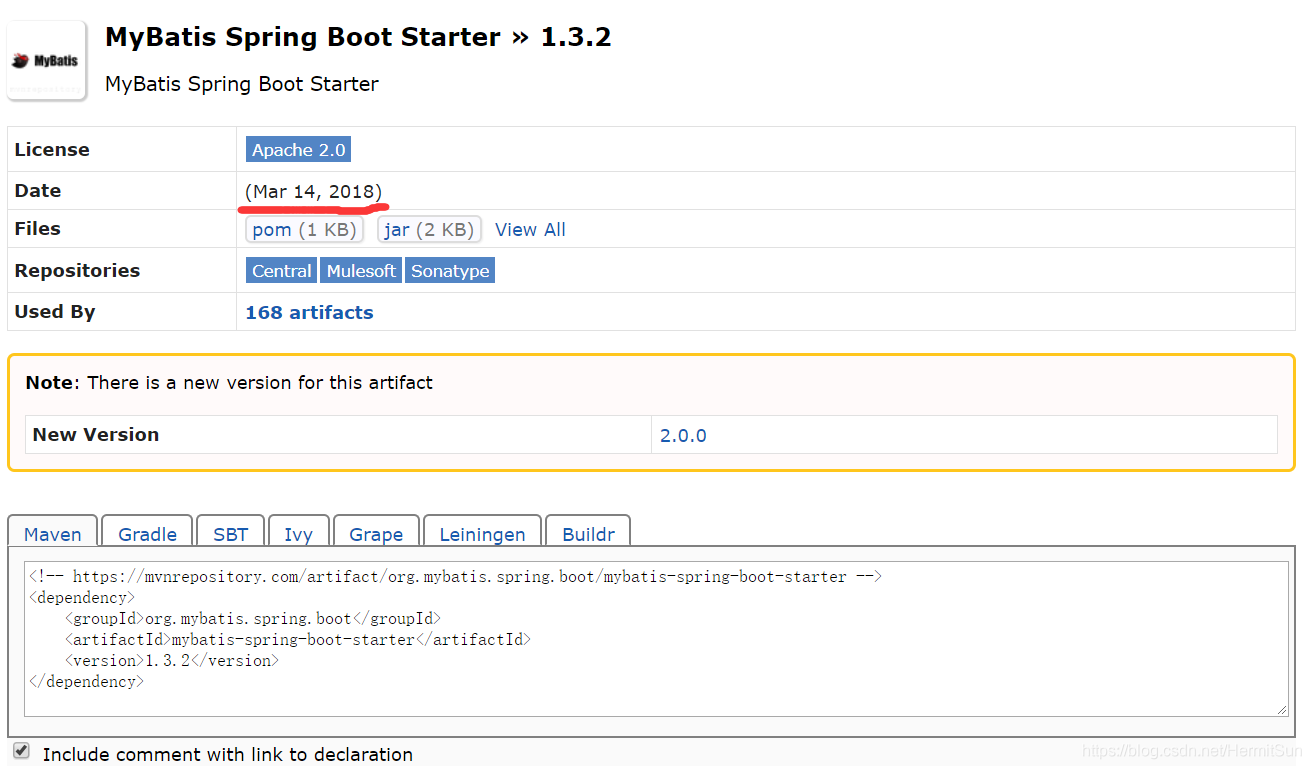Click the new version note text
This screenshot has height=769, width=1311.
pyautogui.click(x=229, y=383)
